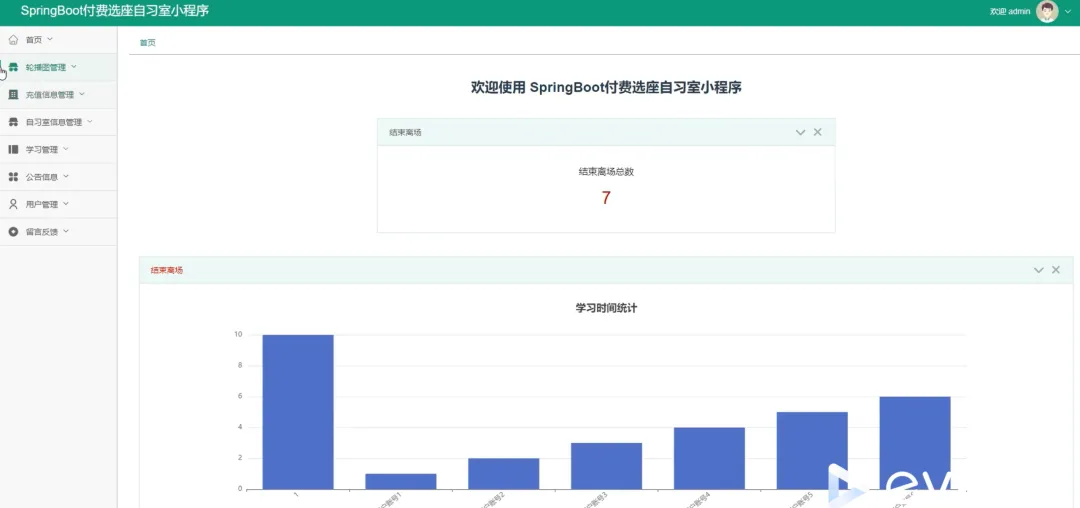
Task: Open the admin account dropdown arrow
Action: click(1068, 12)
